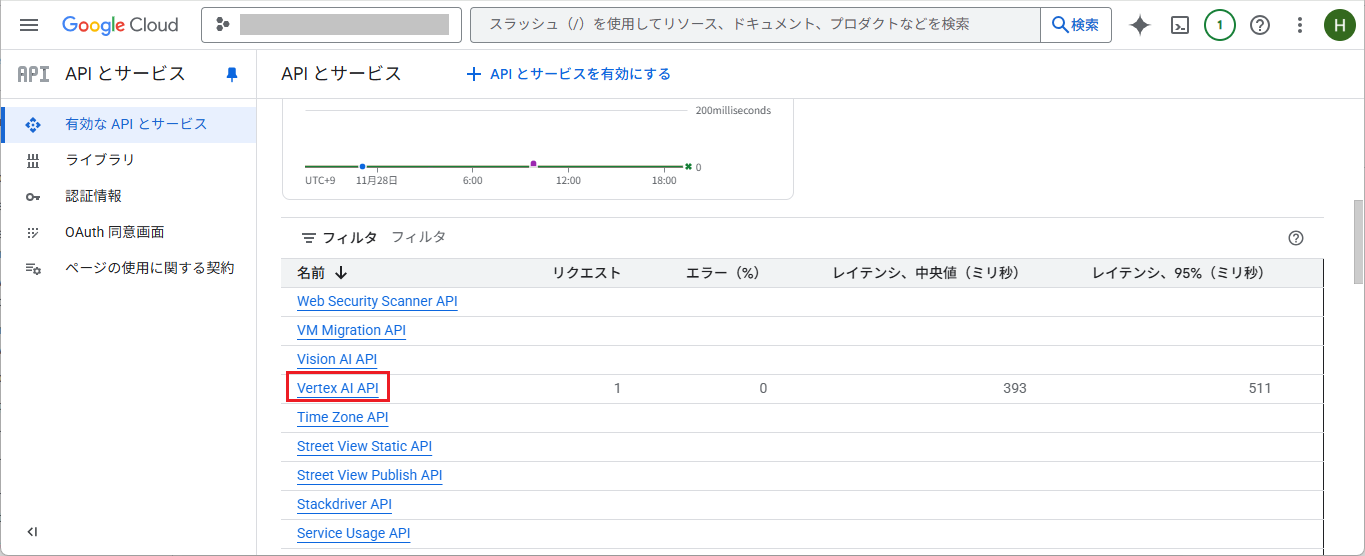1365x556 pixels.
Task: Open the Service Usage API link
Action: 353,533
